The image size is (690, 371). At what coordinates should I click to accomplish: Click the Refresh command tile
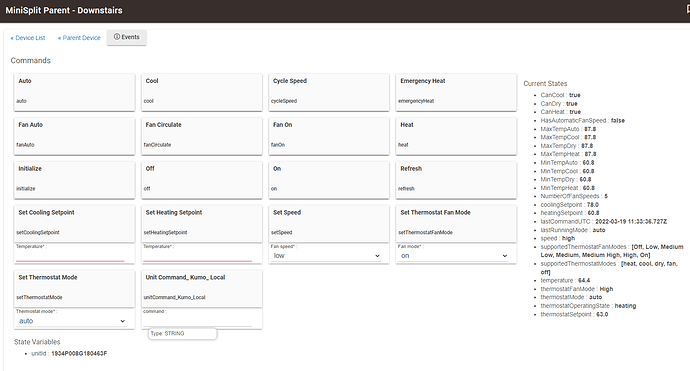456,180
